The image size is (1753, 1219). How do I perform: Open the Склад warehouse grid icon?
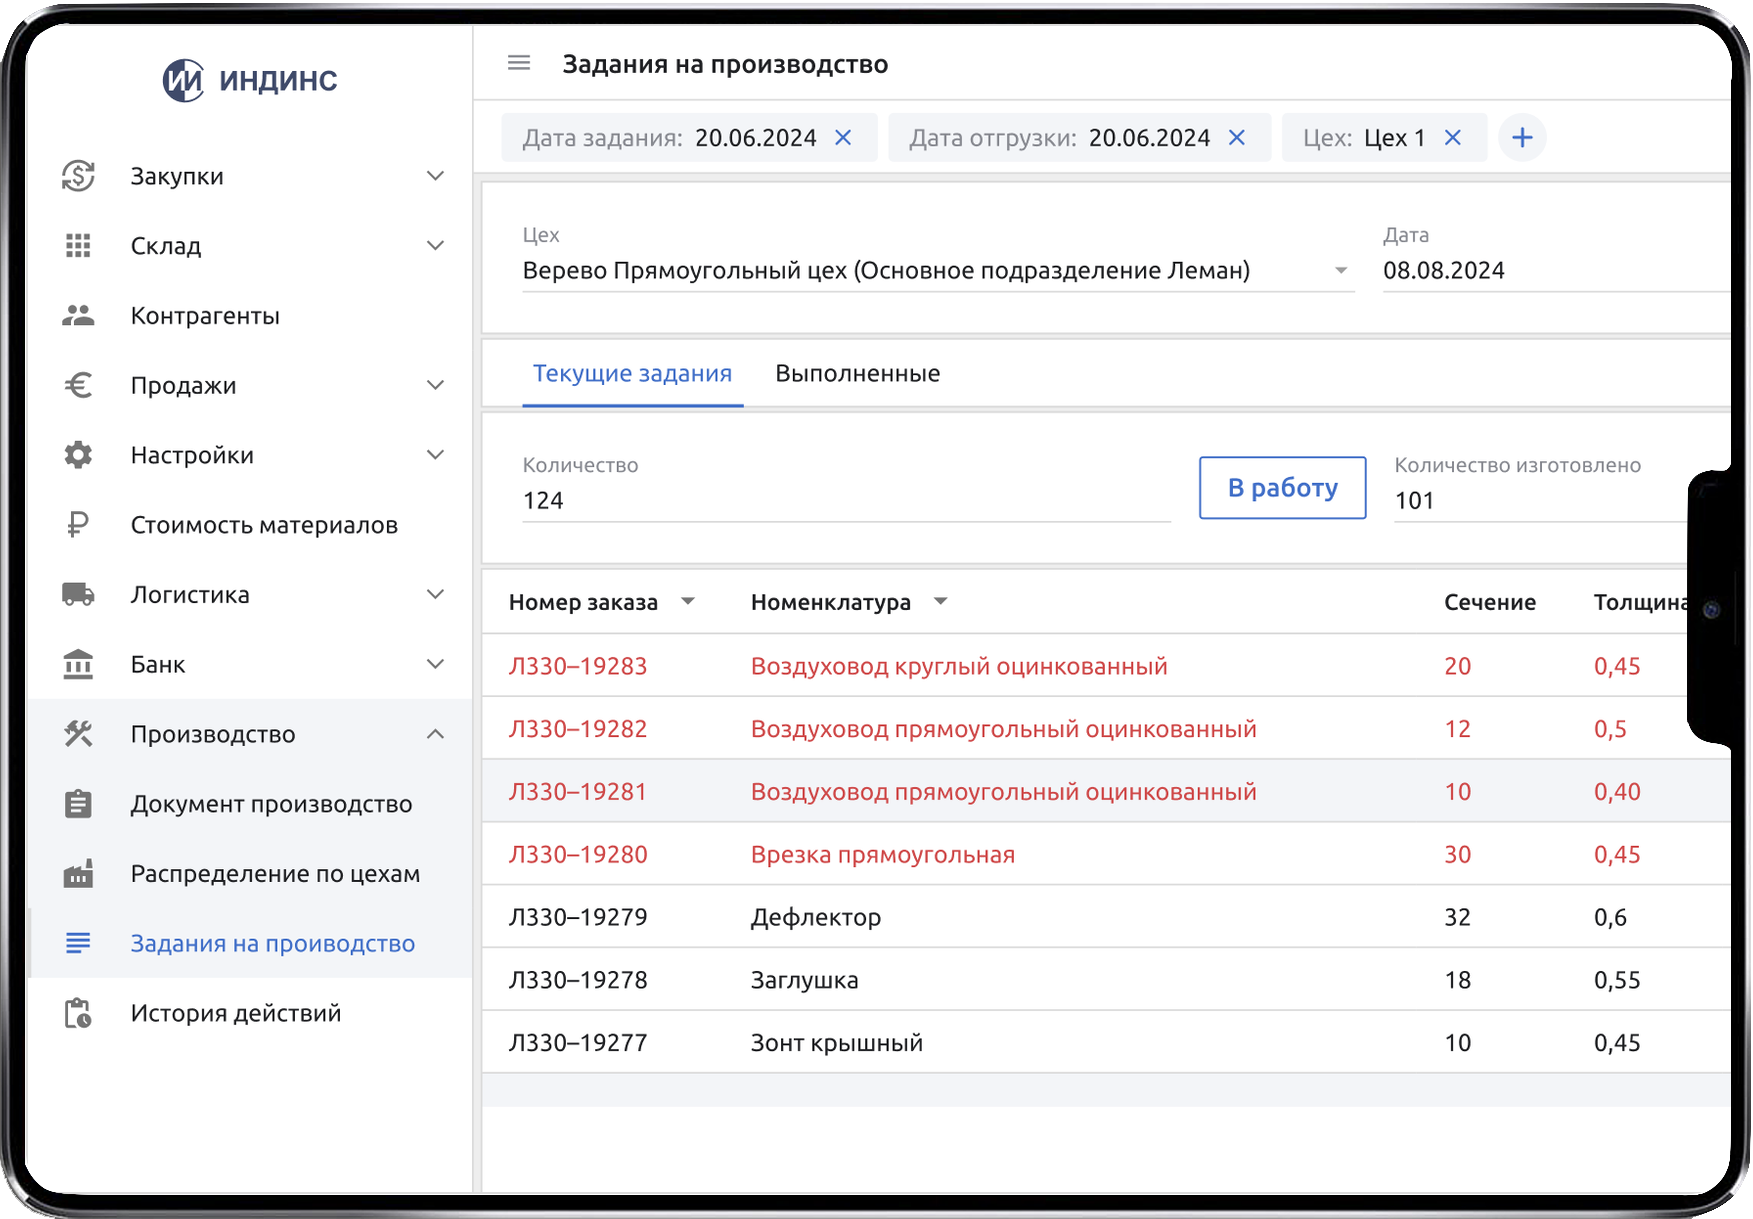(77, 245)
